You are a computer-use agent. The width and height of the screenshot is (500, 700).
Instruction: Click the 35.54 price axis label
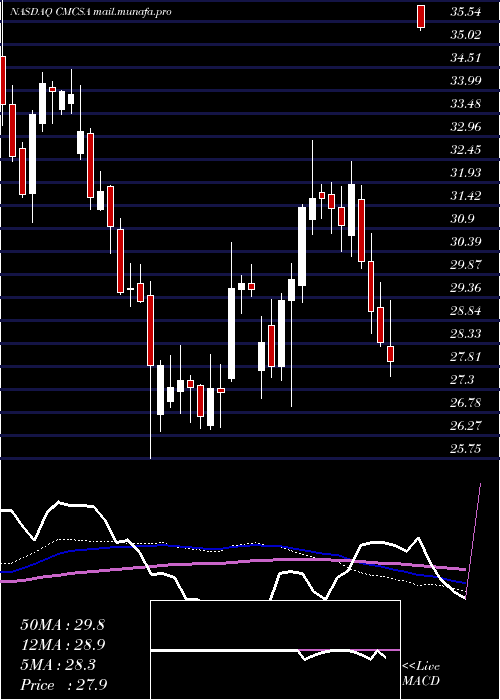(x=465, y=12)
